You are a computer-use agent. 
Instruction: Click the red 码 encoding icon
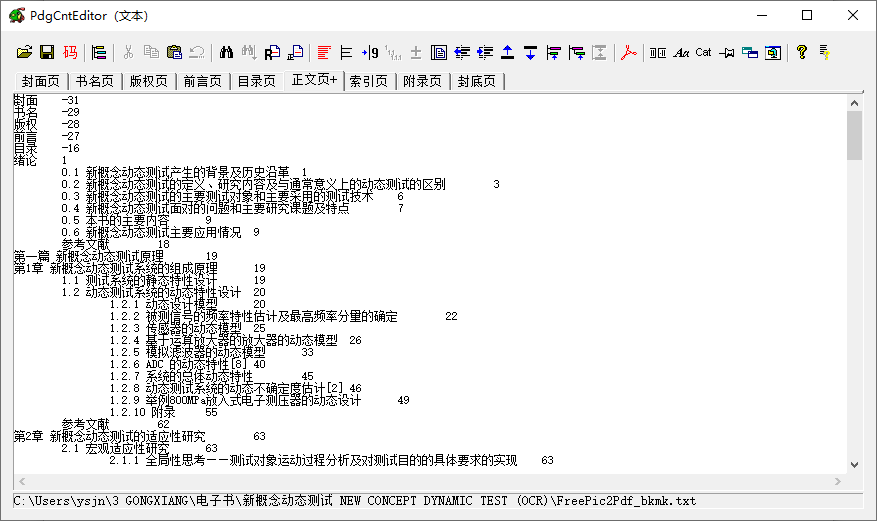point(70,53)
